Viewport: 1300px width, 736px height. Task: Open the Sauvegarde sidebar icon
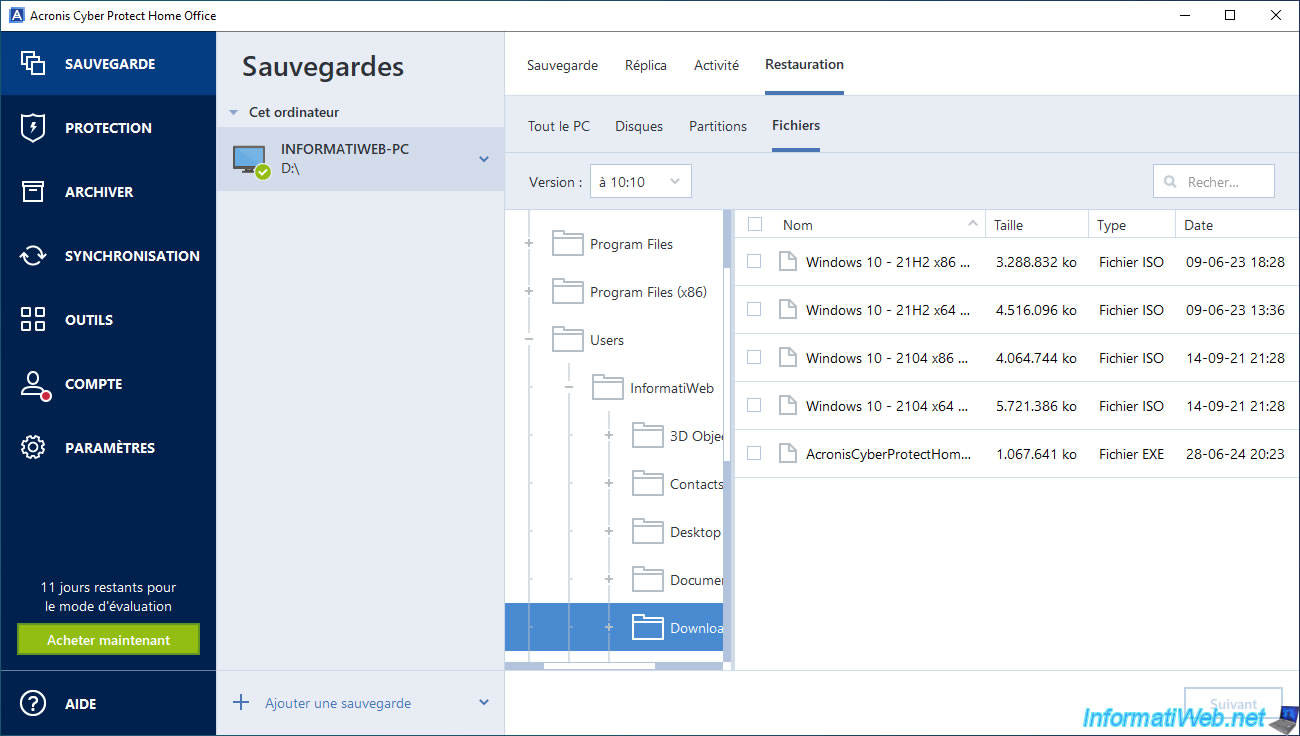pyautogui.click(x=33, y=64)
